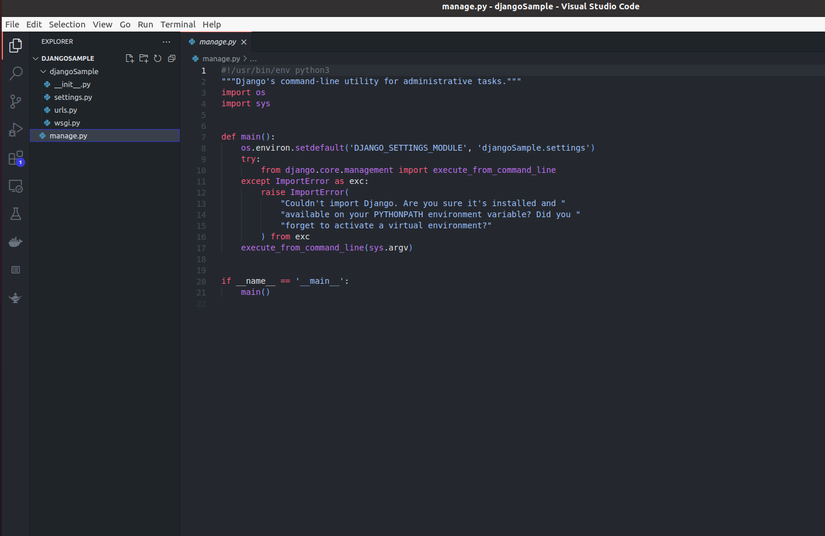Open the Docker whale icon
Viewport: 825px width, 536px height.
[x=16, y=242]
